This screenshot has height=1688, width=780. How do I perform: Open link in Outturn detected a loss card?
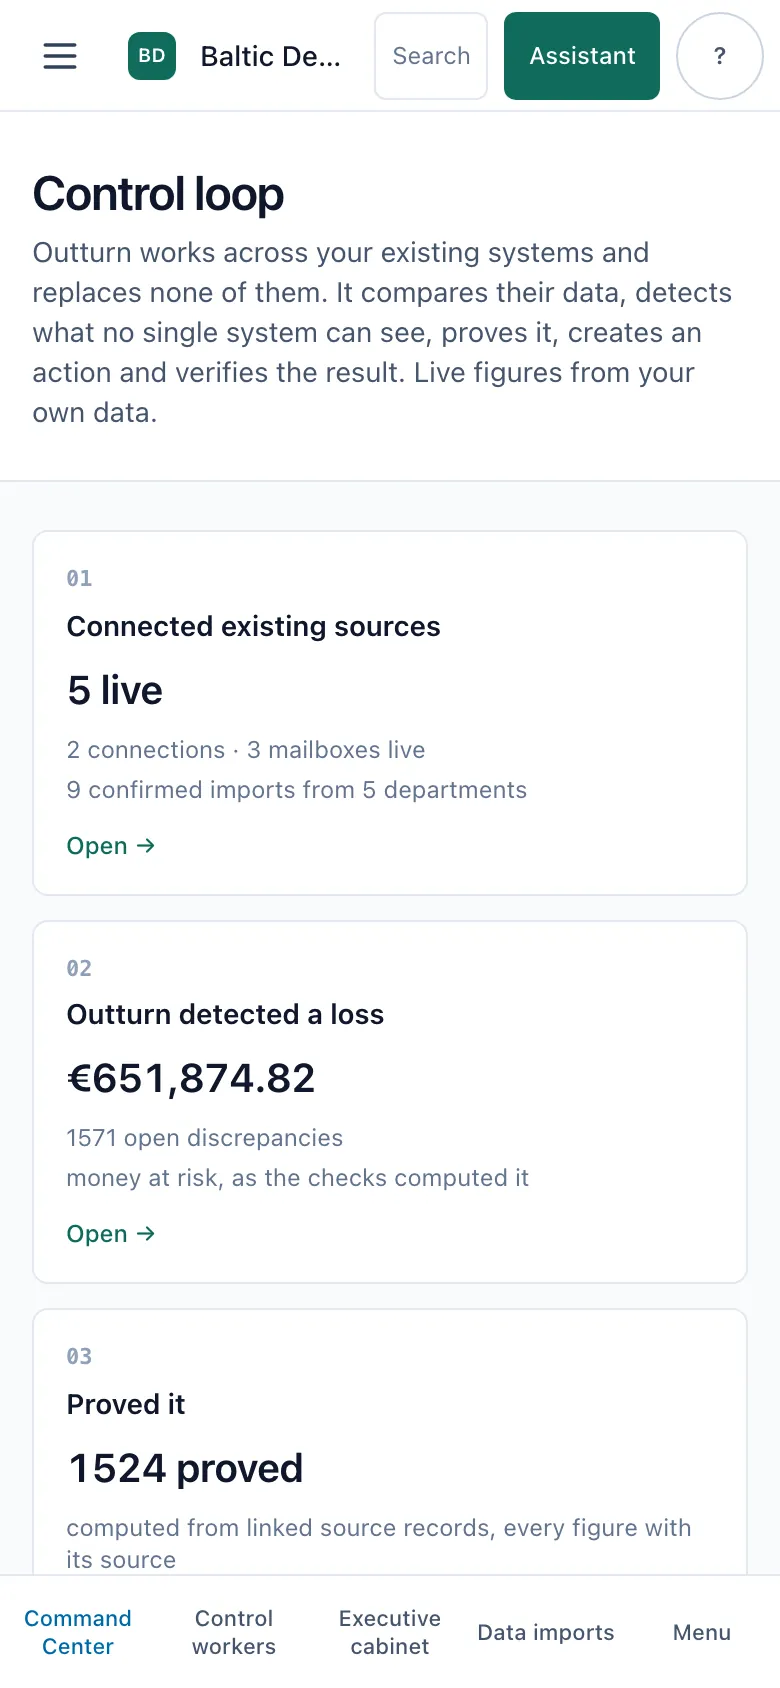coord(111,1234)
